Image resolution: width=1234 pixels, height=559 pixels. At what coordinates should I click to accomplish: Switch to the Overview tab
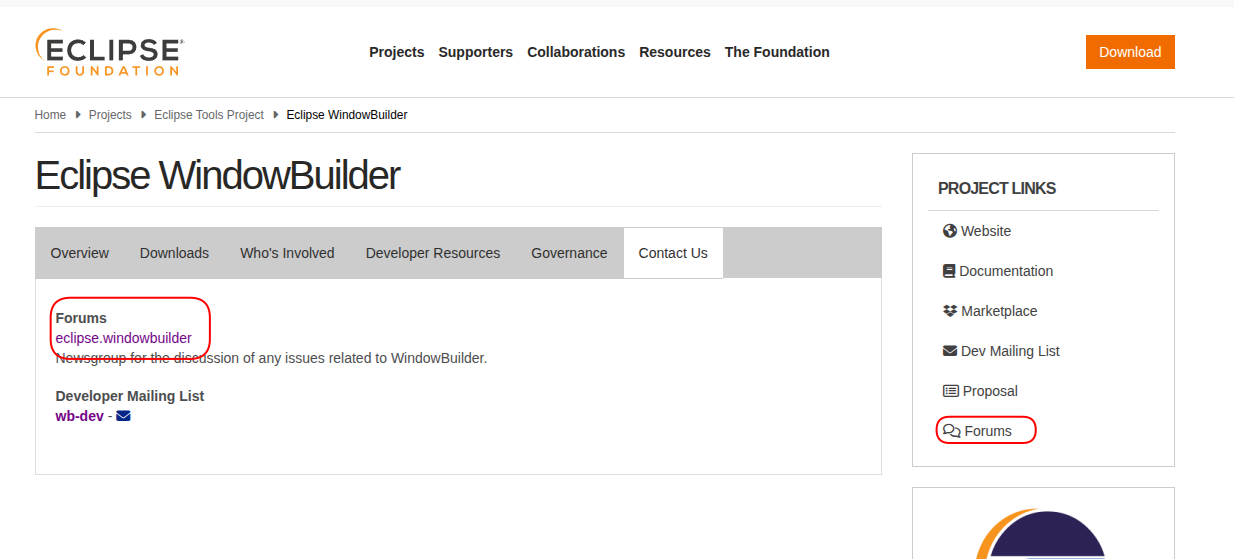pos(80,253)
